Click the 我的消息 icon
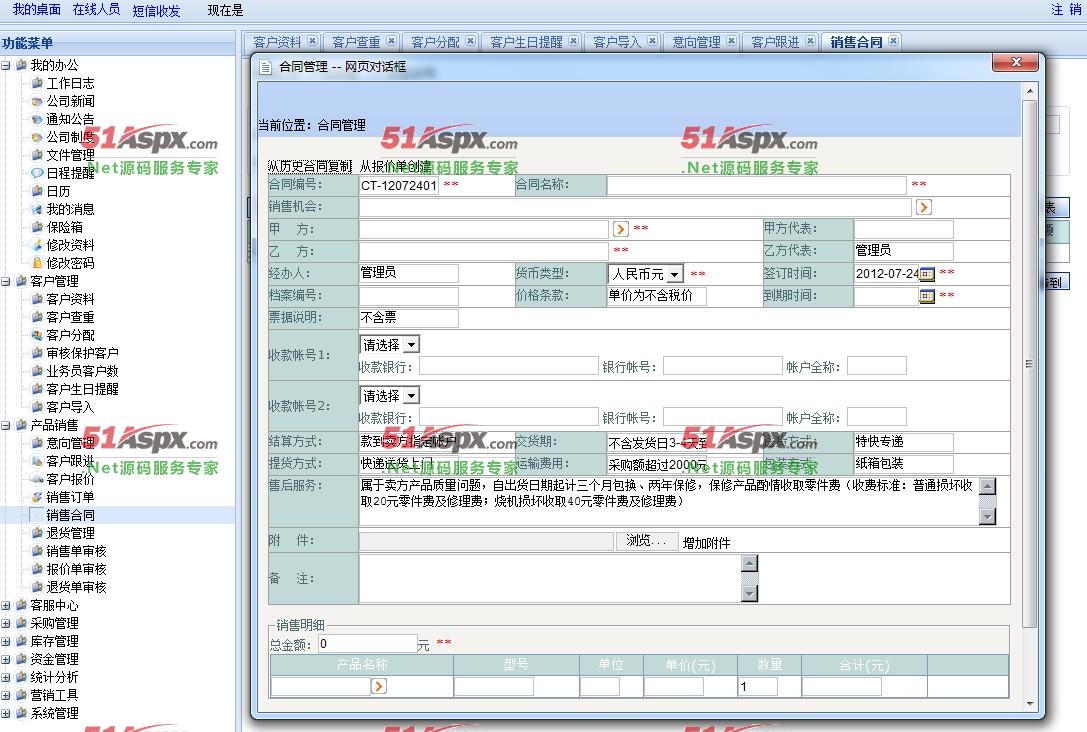Screen dimensions: 1087x732 click(37, 209)
